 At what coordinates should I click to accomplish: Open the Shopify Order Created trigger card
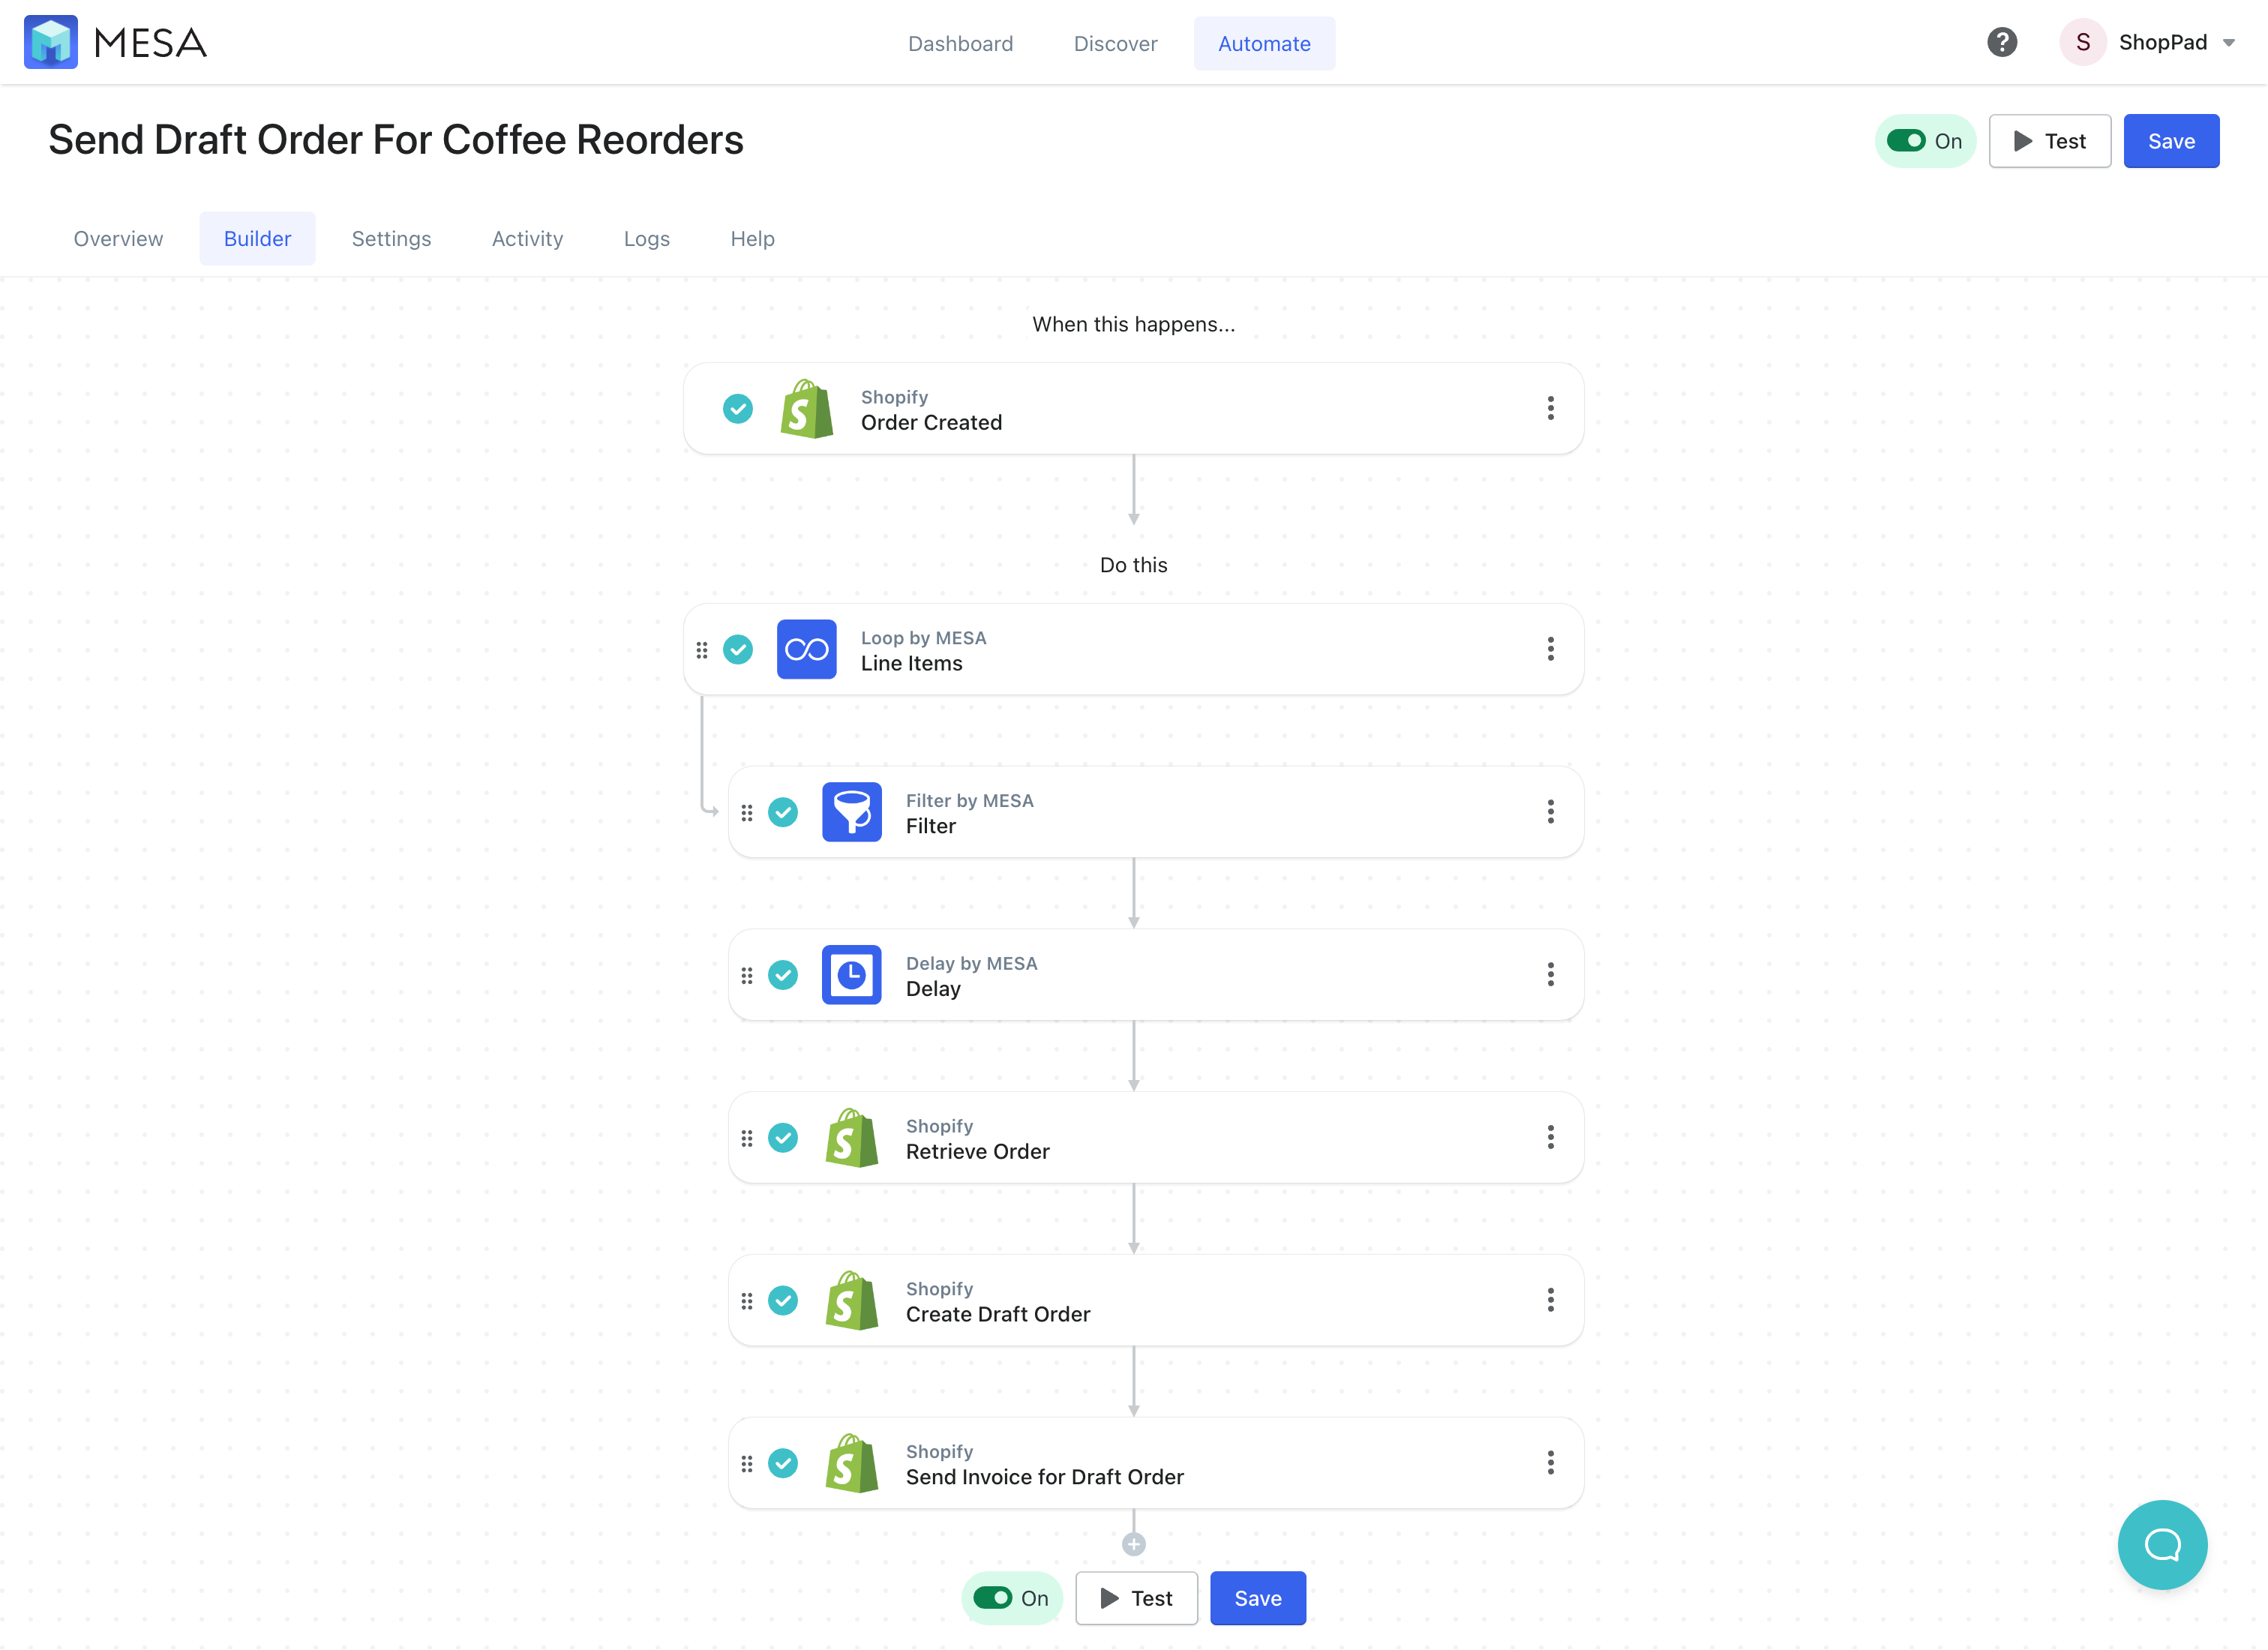1133,408
